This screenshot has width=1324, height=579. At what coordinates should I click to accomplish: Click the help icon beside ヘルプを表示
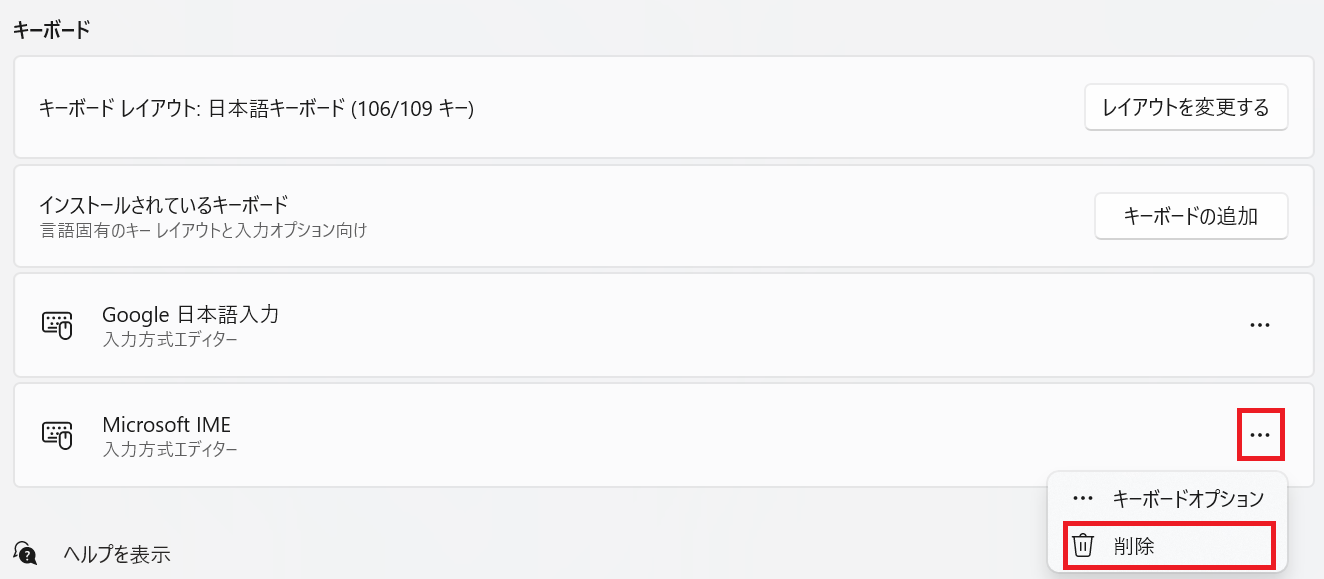(x=26, y=553)
